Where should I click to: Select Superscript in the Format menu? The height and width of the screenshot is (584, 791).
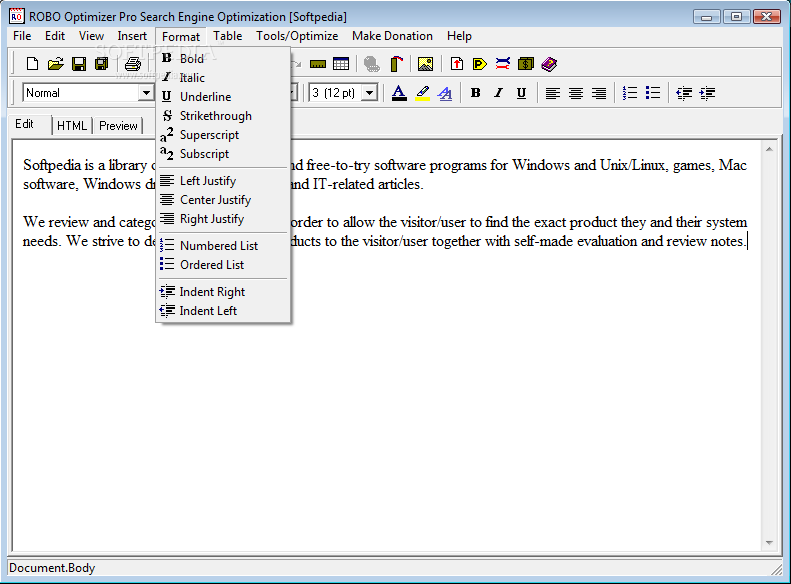[223, 135]
